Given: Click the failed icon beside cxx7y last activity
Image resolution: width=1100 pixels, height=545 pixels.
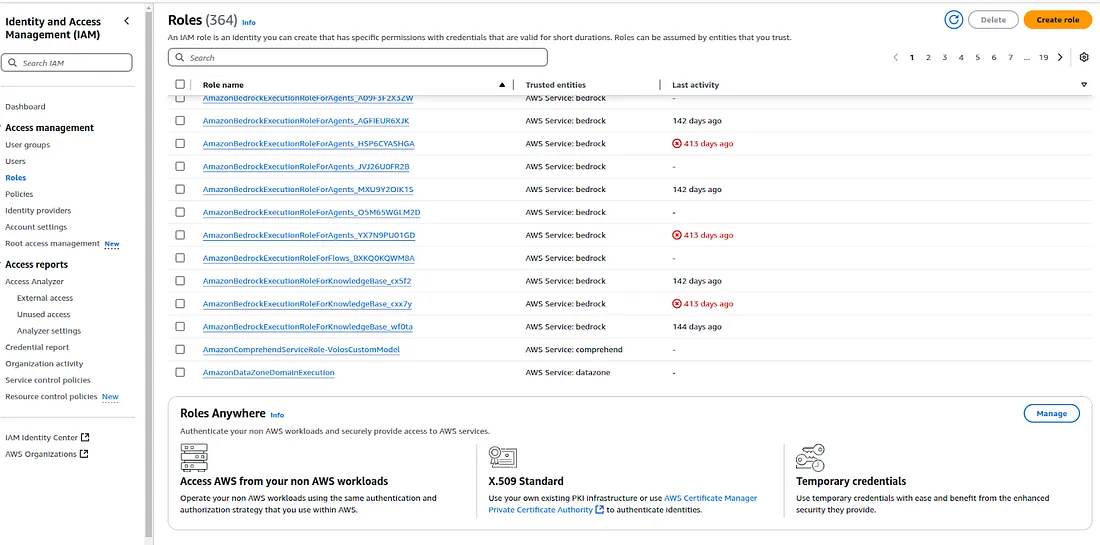Looking at the screenshot, I should click(677, 304).
